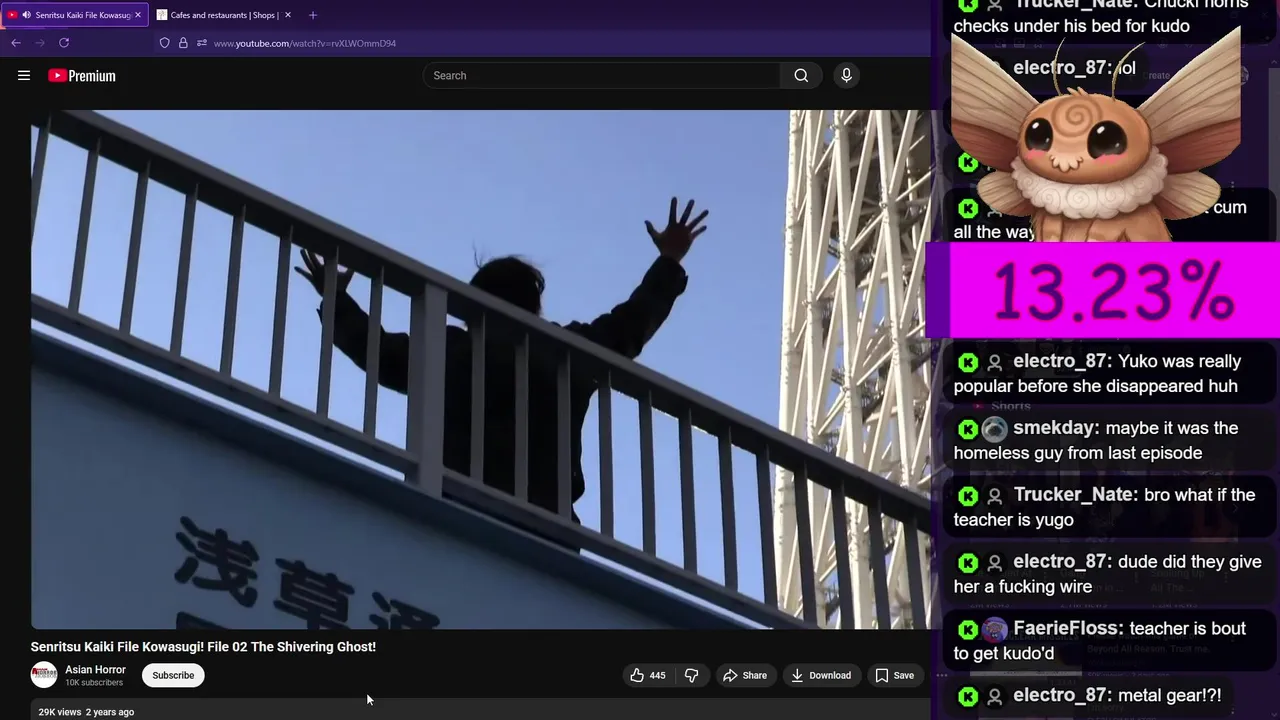The height and width of the screenshot is (720, 1280).
Task: Click the video title Senritsu Kaiki File Kowasugi
Action: 203,647
